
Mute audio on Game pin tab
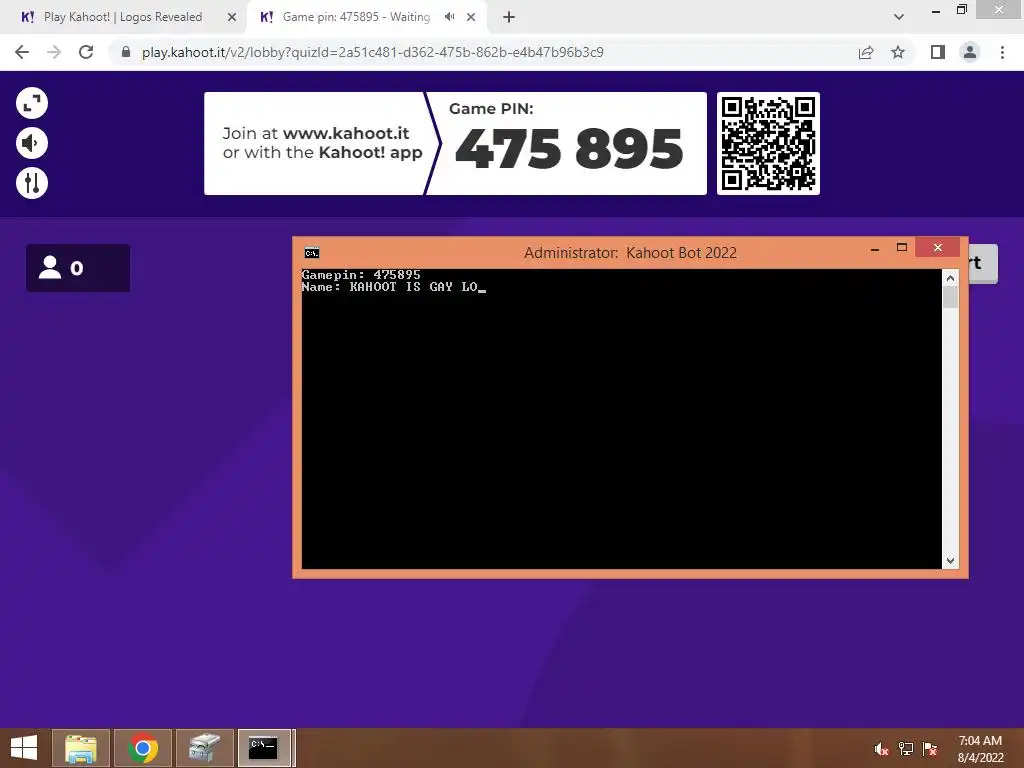pos(449,17)
